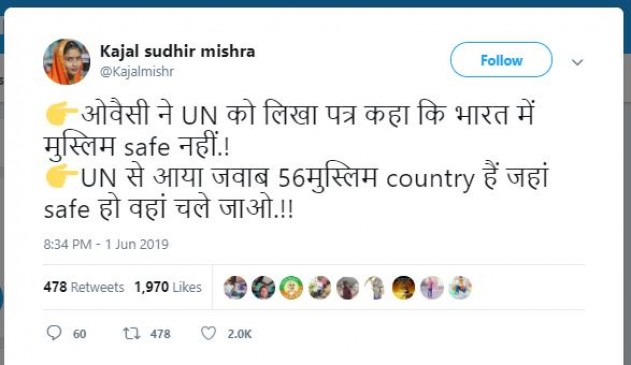
Task: Open the green-bordered liker avatar
Action: pyautogui.click(x=291, y=287)
